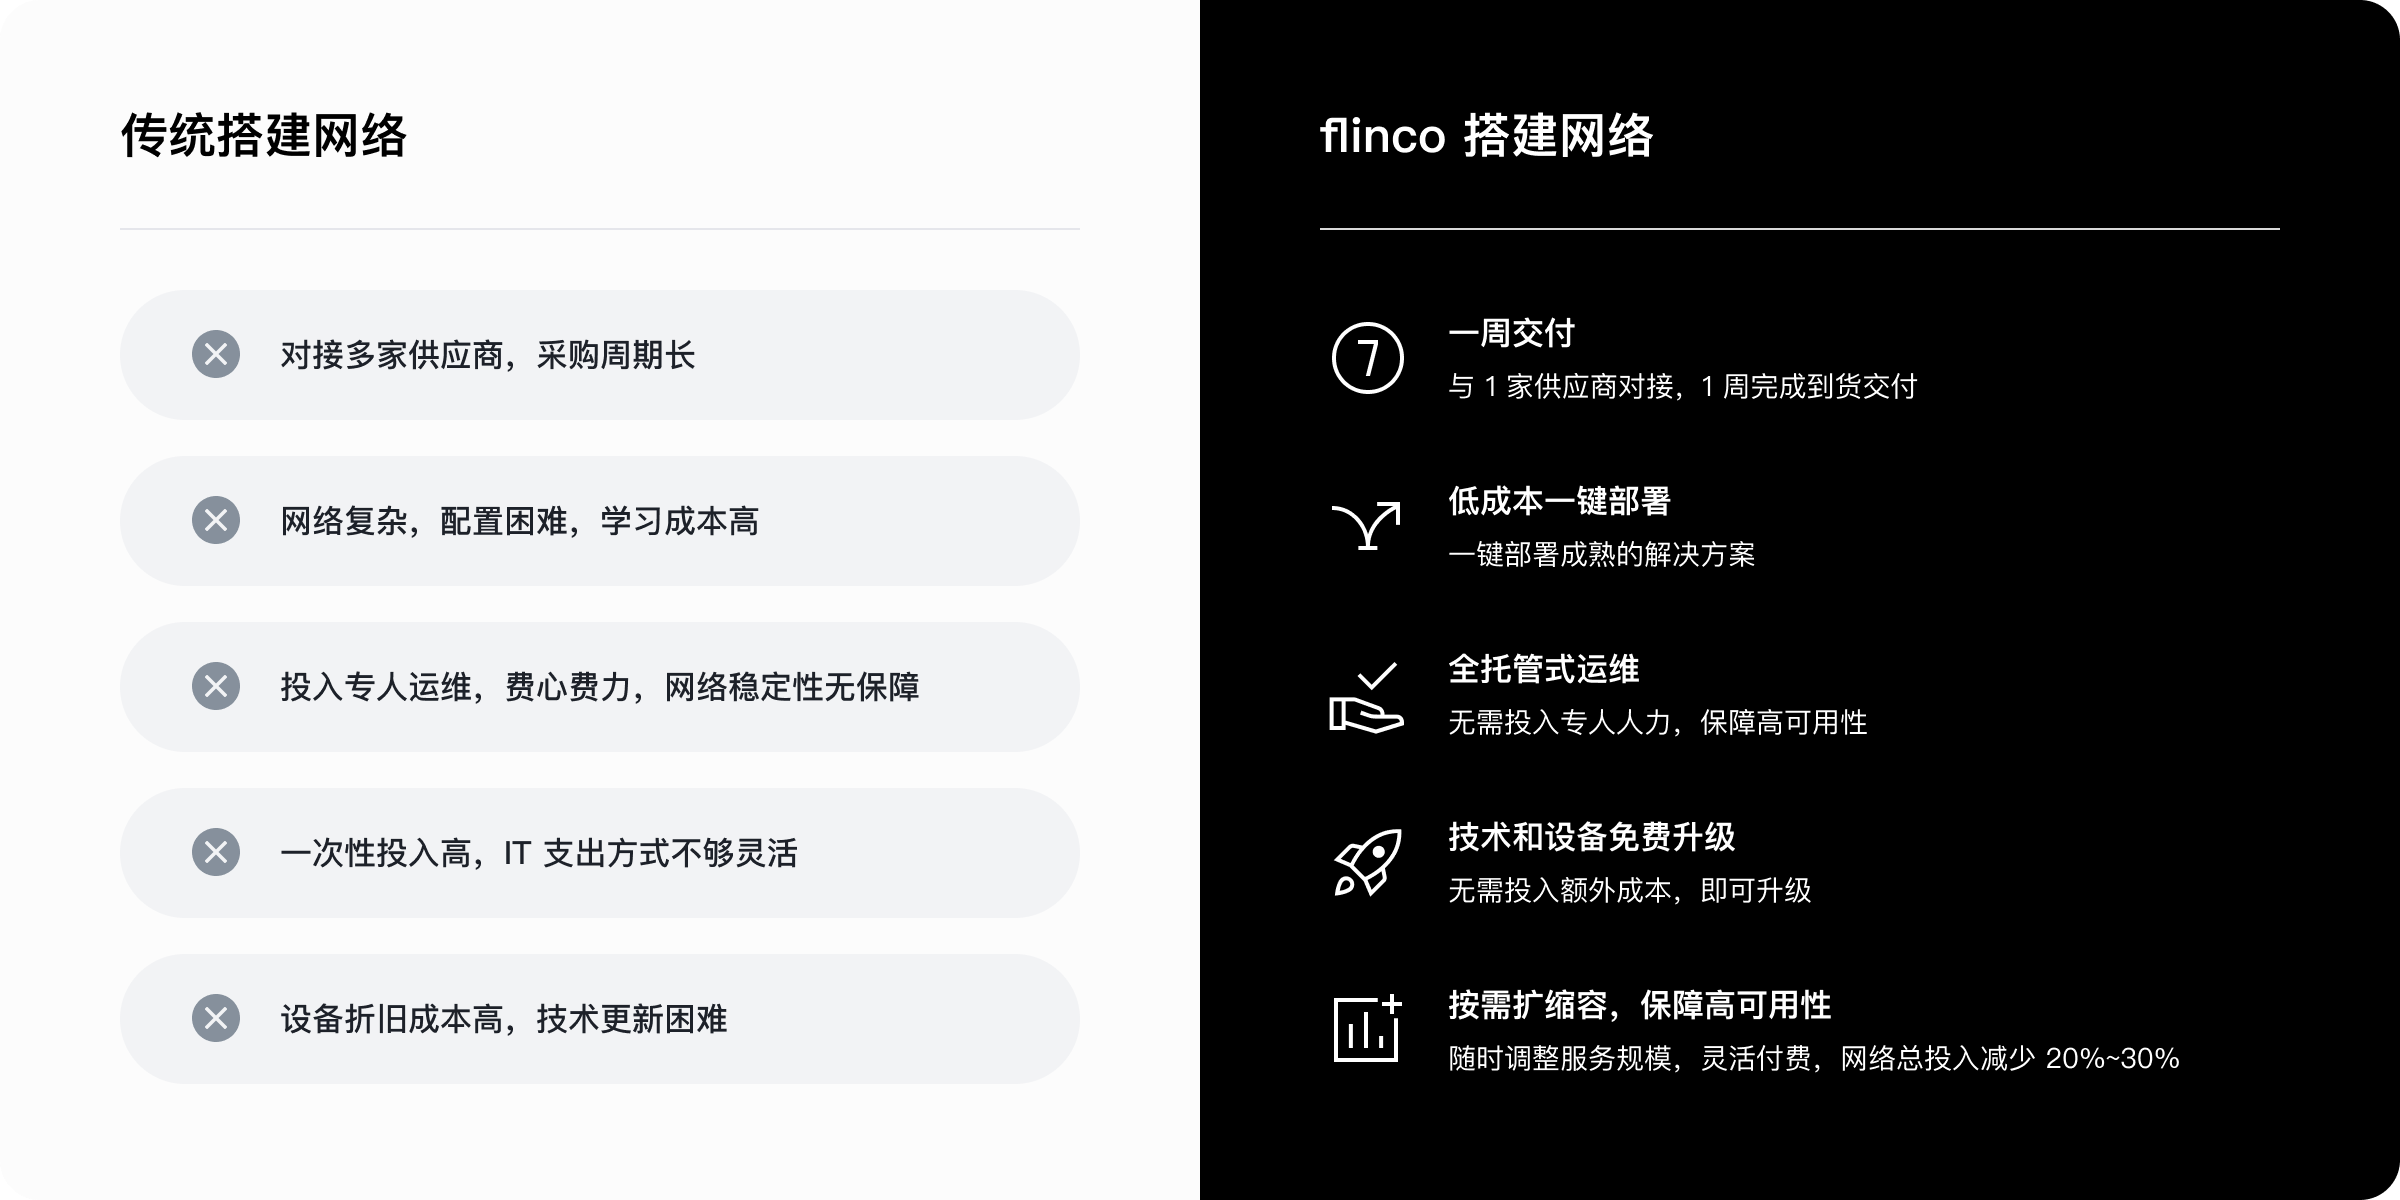
Task: Select the 网络复杂，配置困难 pill
Action: [600, 521]
